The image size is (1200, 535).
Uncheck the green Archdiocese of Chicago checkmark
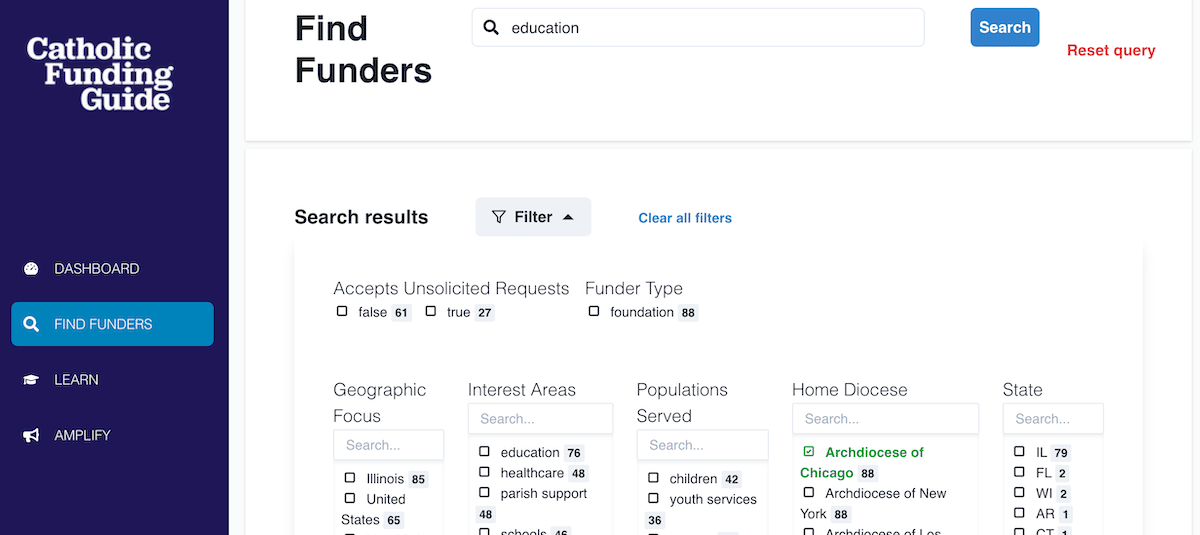point(809,452)
